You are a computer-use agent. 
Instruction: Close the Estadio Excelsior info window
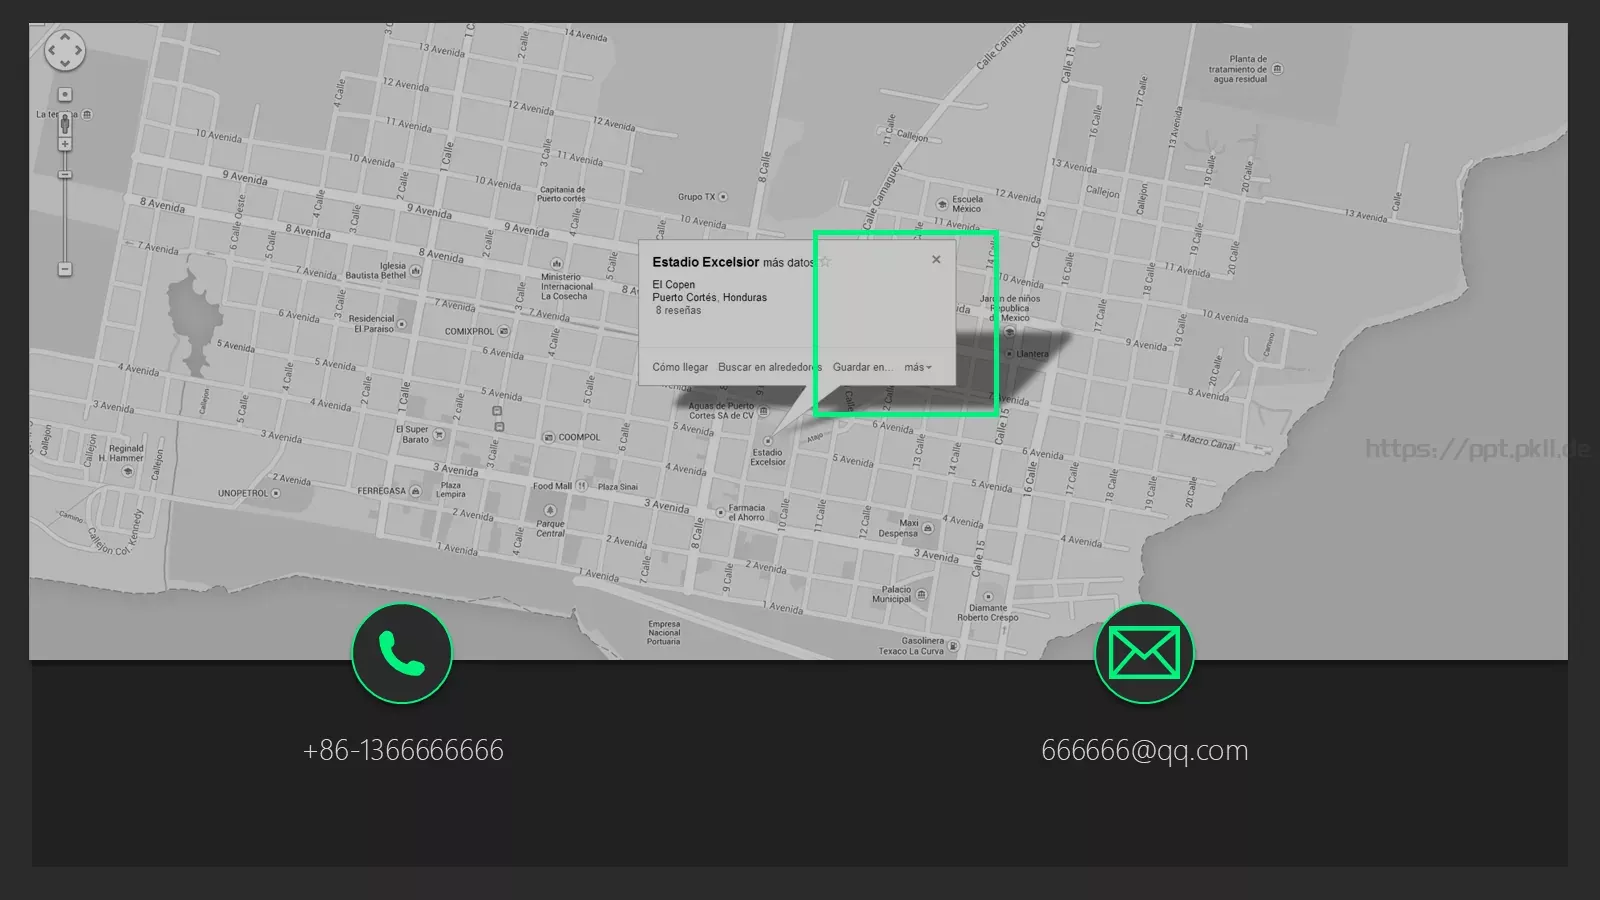click(x=936, y=259)
